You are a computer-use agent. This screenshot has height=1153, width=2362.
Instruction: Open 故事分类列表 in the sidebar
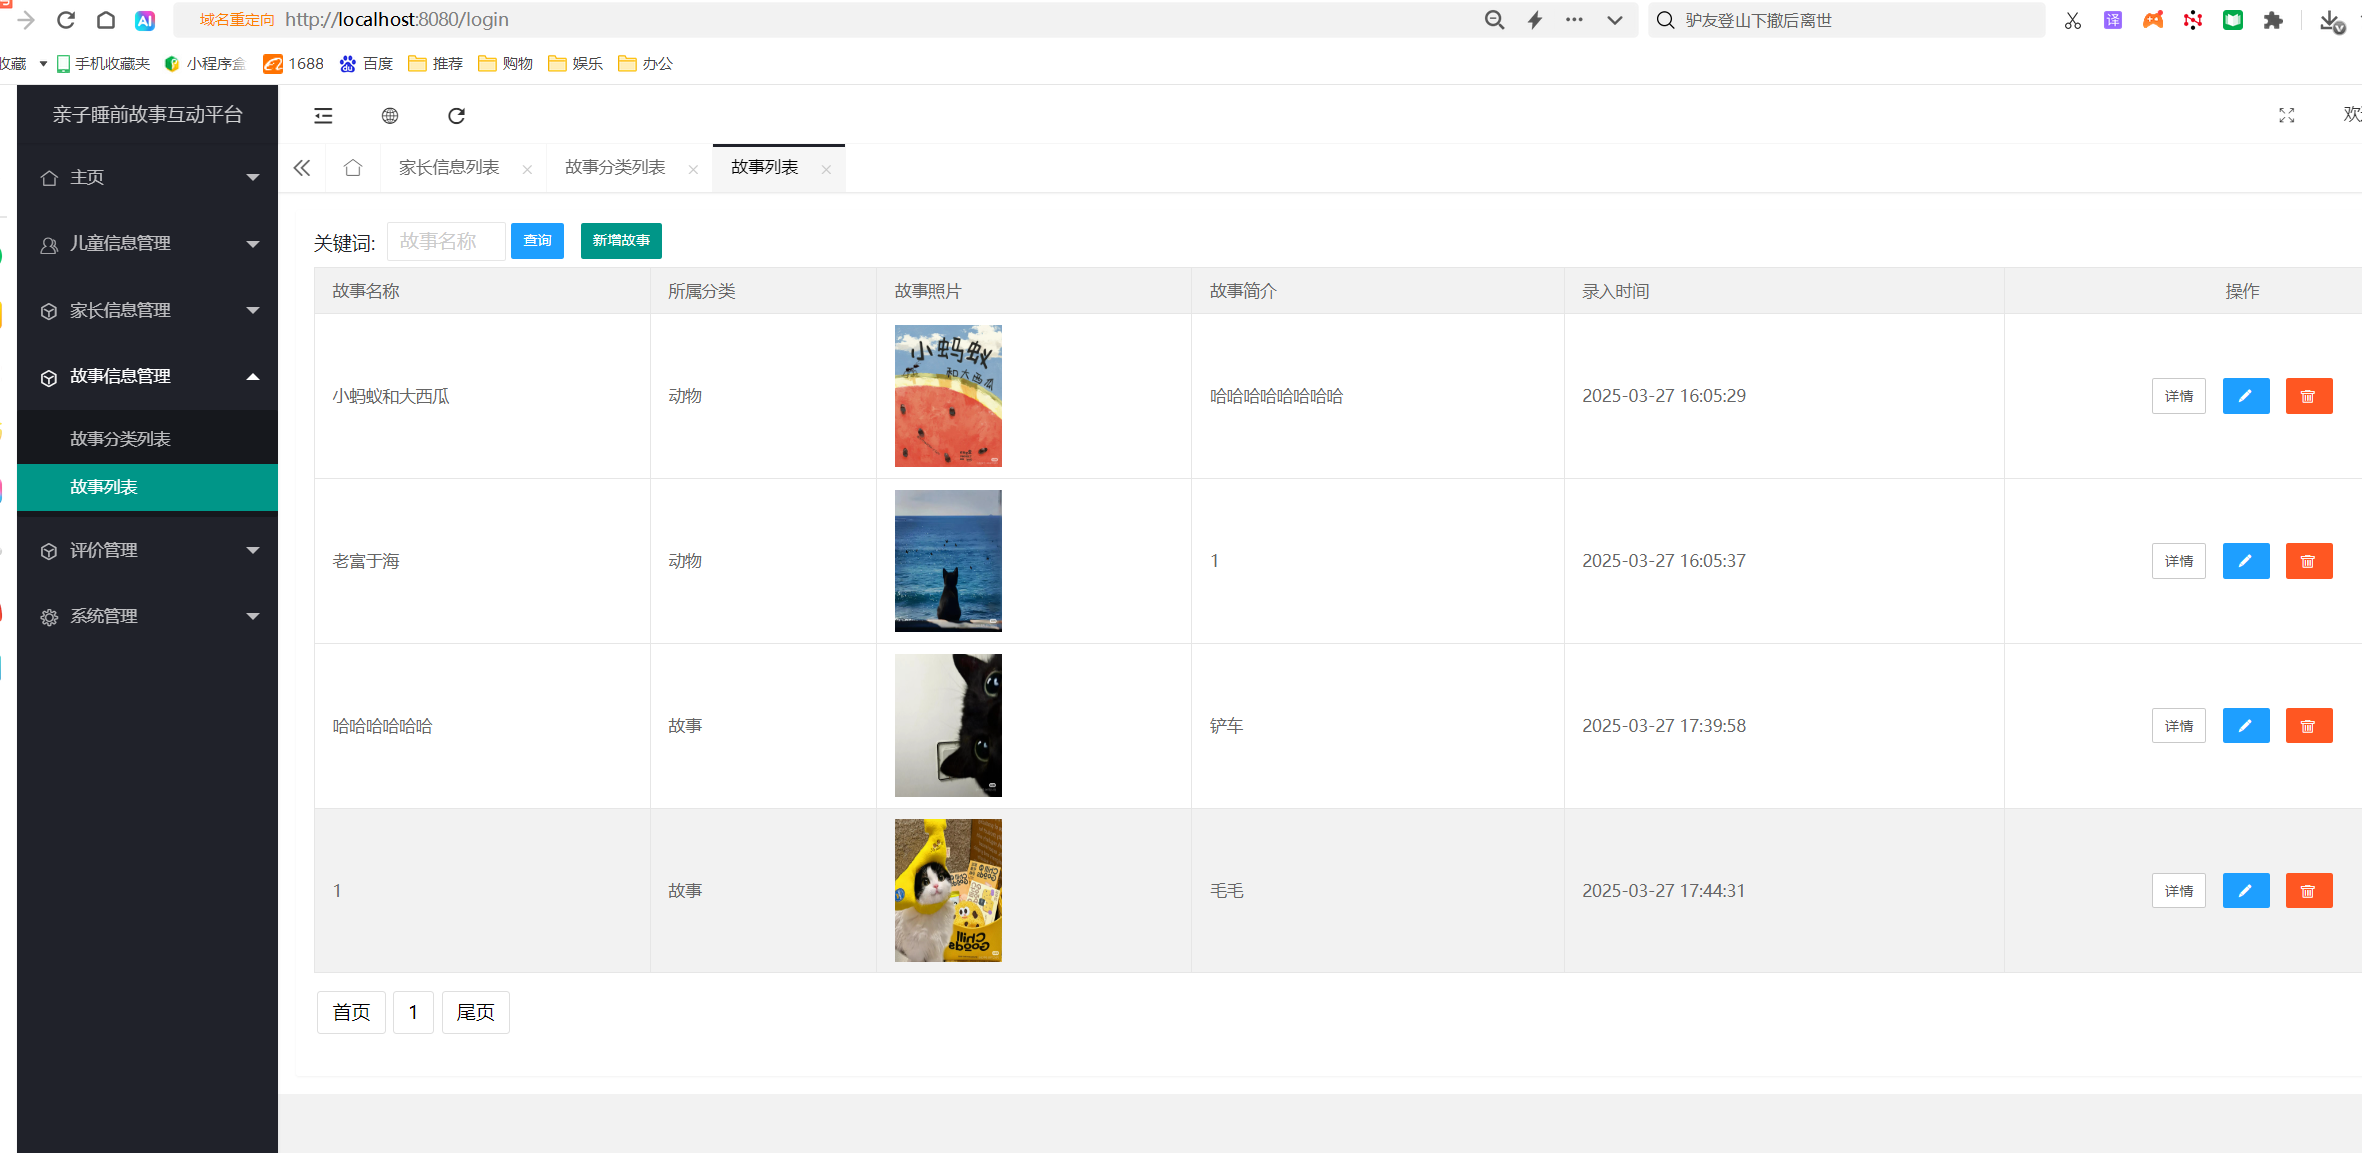[120, 439]
